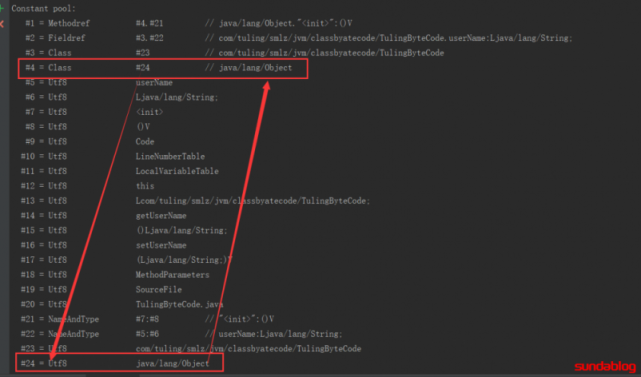Select the Constant pool header line
This screenshot has width=641, height=377.
[44, 9]
